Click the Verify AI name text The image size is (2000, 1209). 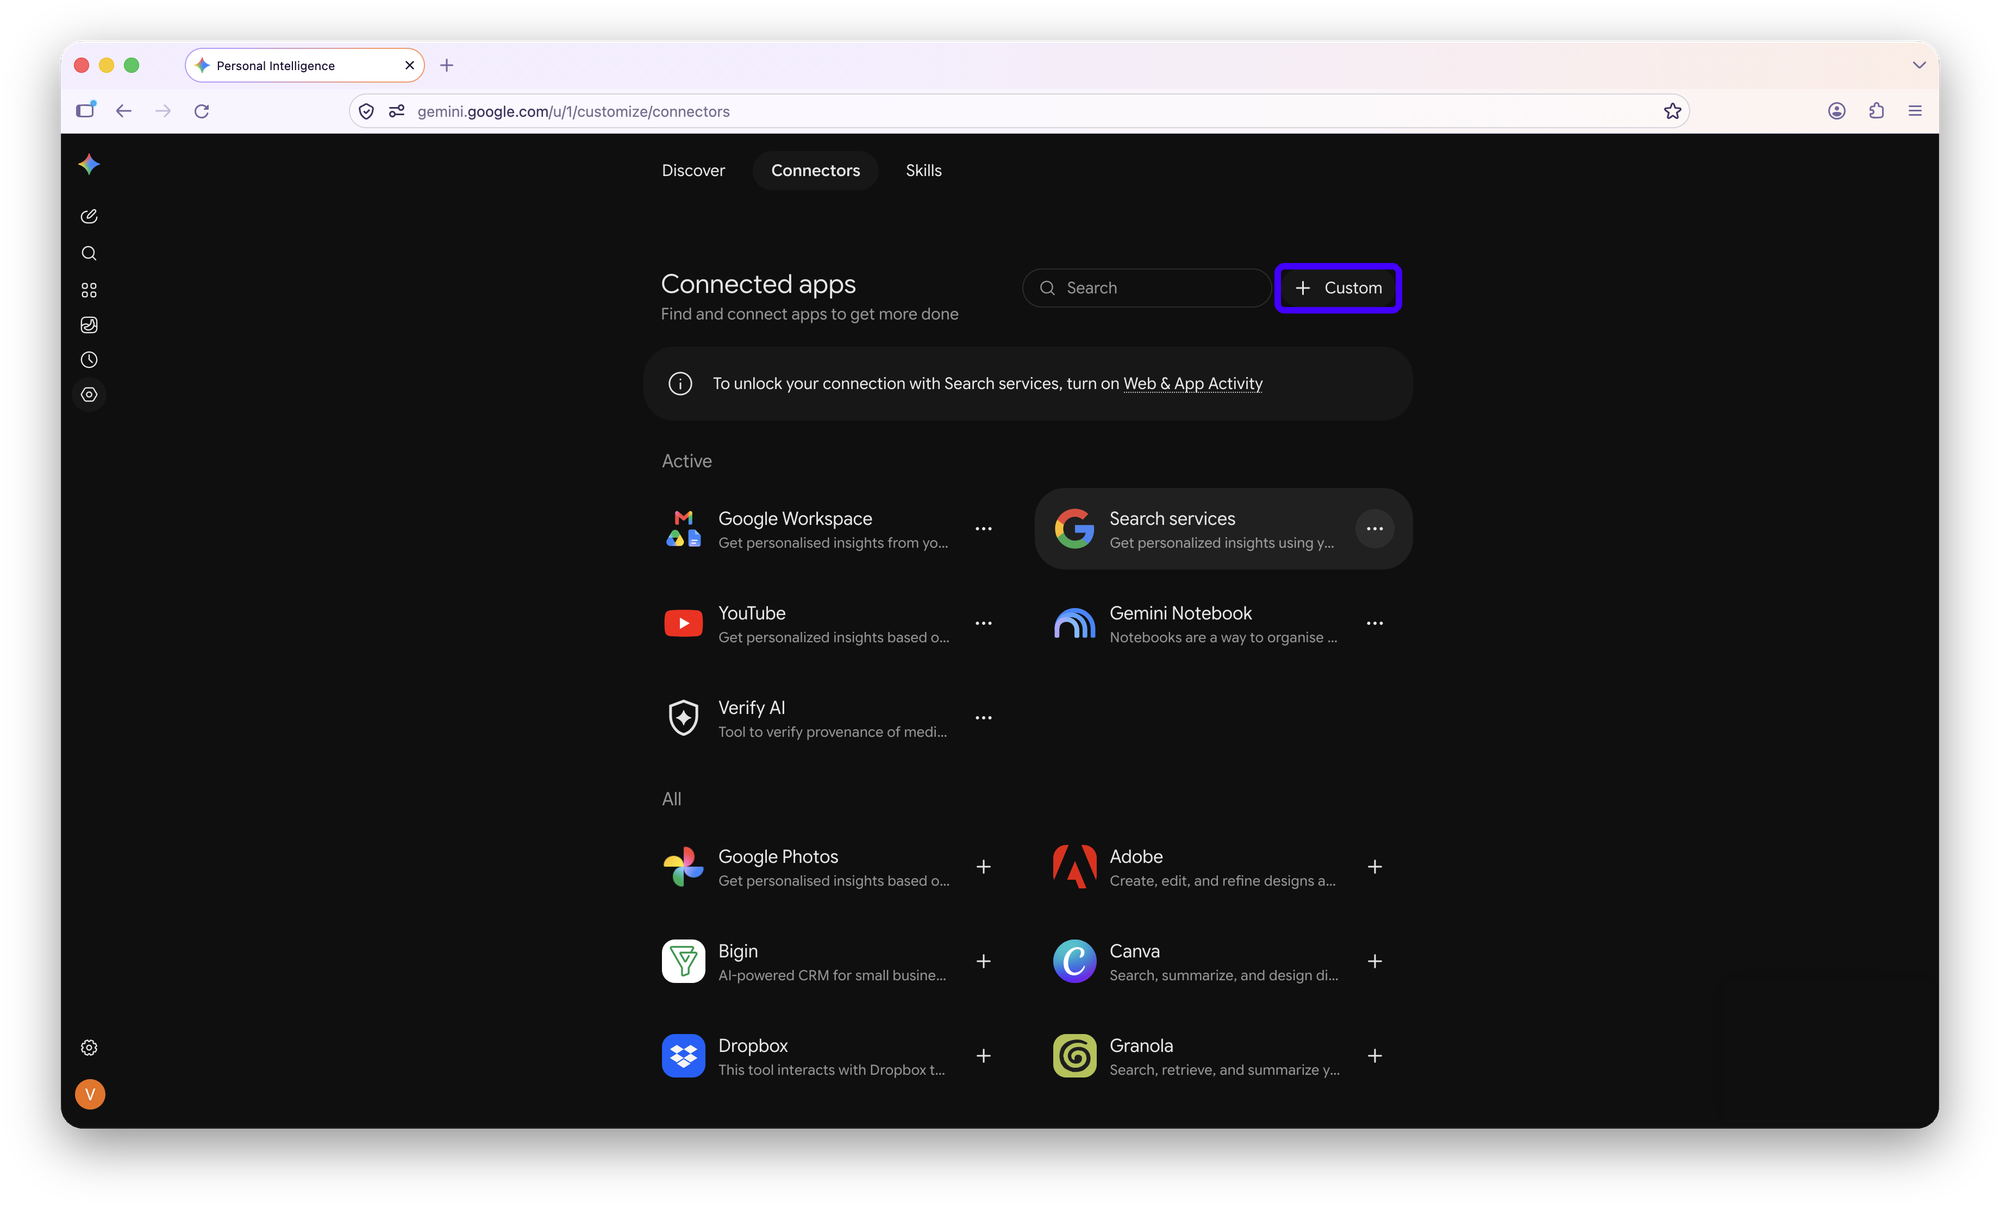tap(752, 708)
